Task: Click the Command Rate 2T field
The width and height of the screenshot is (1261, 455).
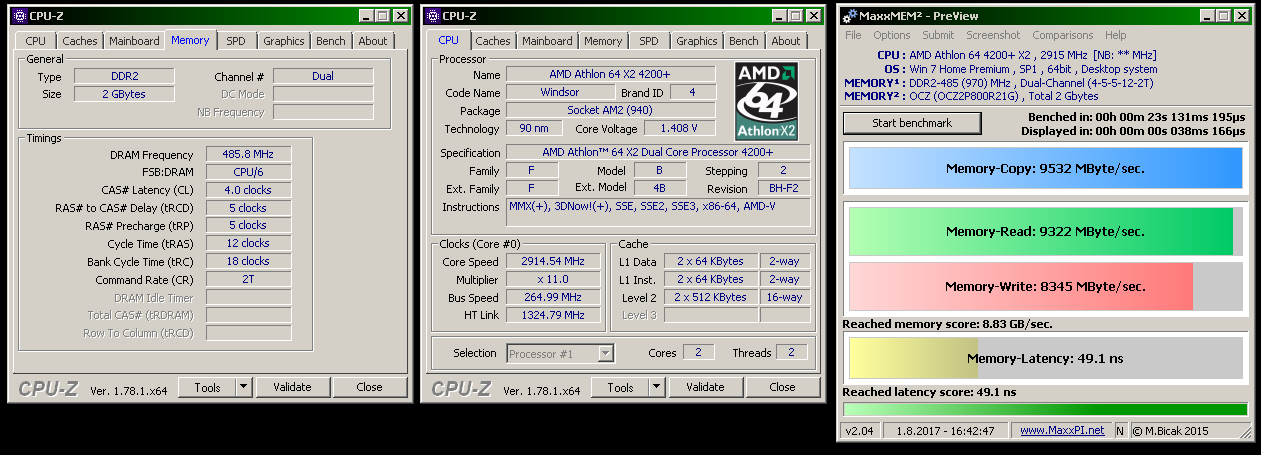Action: point(248,280)
